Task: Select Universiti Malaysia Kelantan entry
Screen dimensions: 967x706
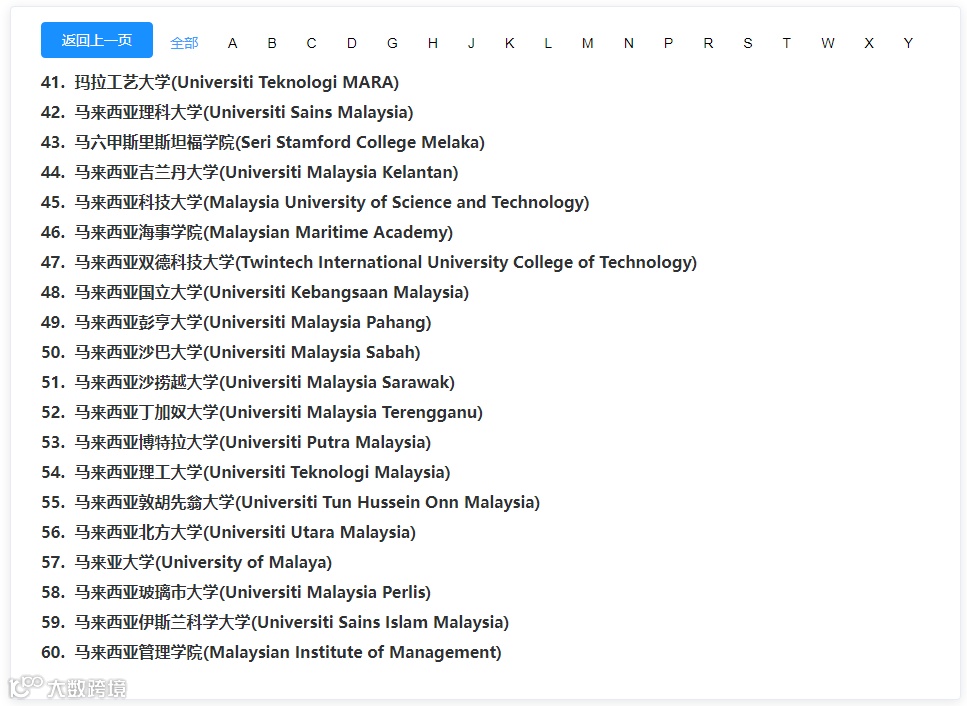Action: (x=250, y=172)
